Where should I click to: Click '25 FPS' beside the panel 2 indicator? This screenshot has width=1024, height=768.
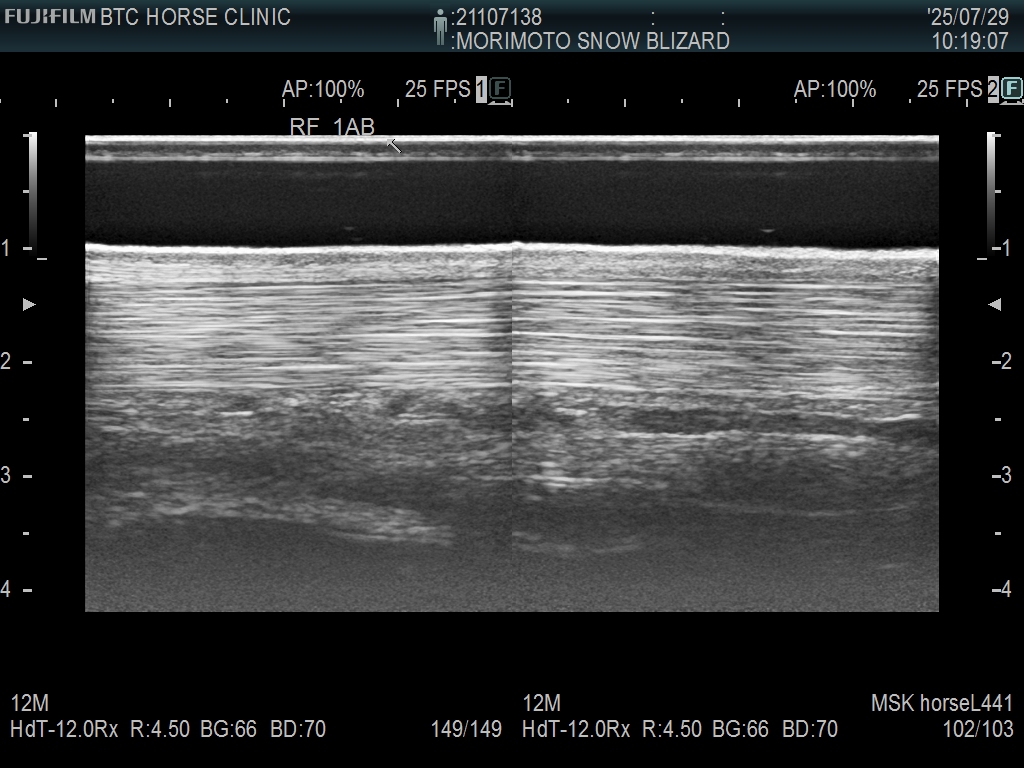click(x=950, y=89)
